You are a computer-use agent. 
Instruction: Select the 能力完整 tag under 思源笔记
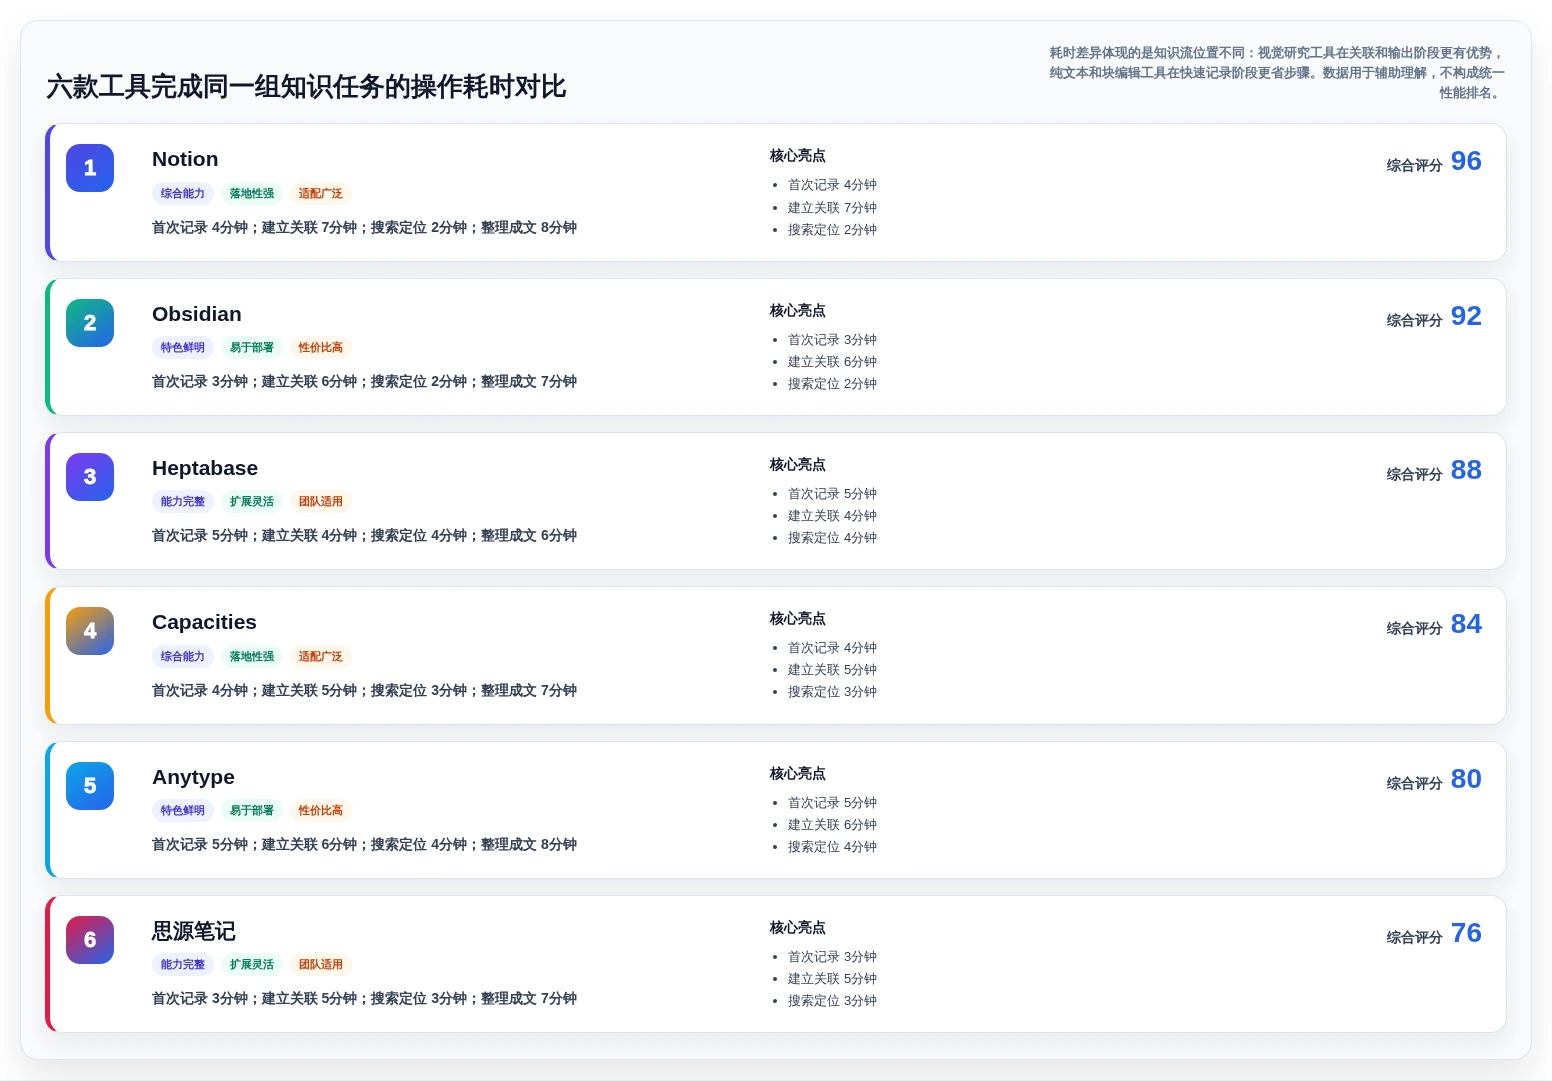[x=183, y=965]
